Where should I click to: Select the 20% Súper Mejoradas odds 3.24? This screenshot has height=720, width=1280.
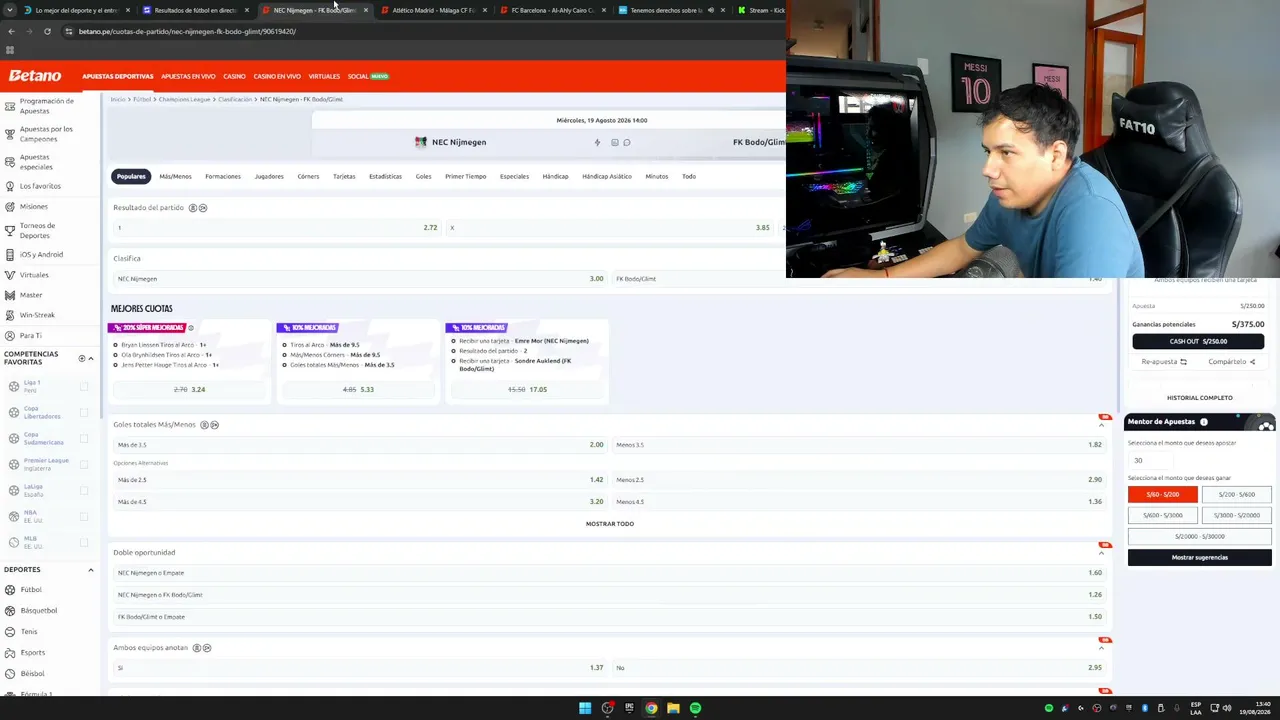(190, 389)
